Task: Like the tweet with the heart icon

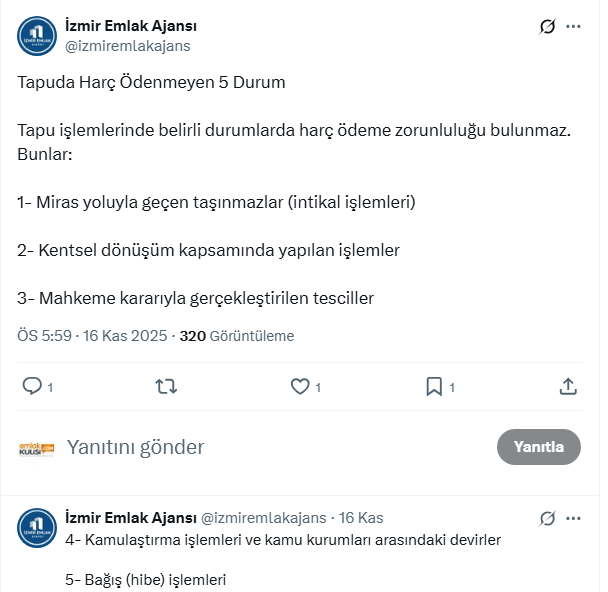Action: click(x=299, y=386)
